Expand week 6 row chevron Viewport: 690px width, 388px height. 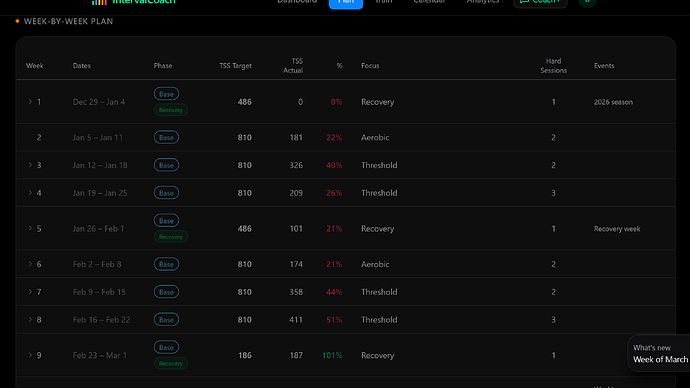(x=30, y=264)
